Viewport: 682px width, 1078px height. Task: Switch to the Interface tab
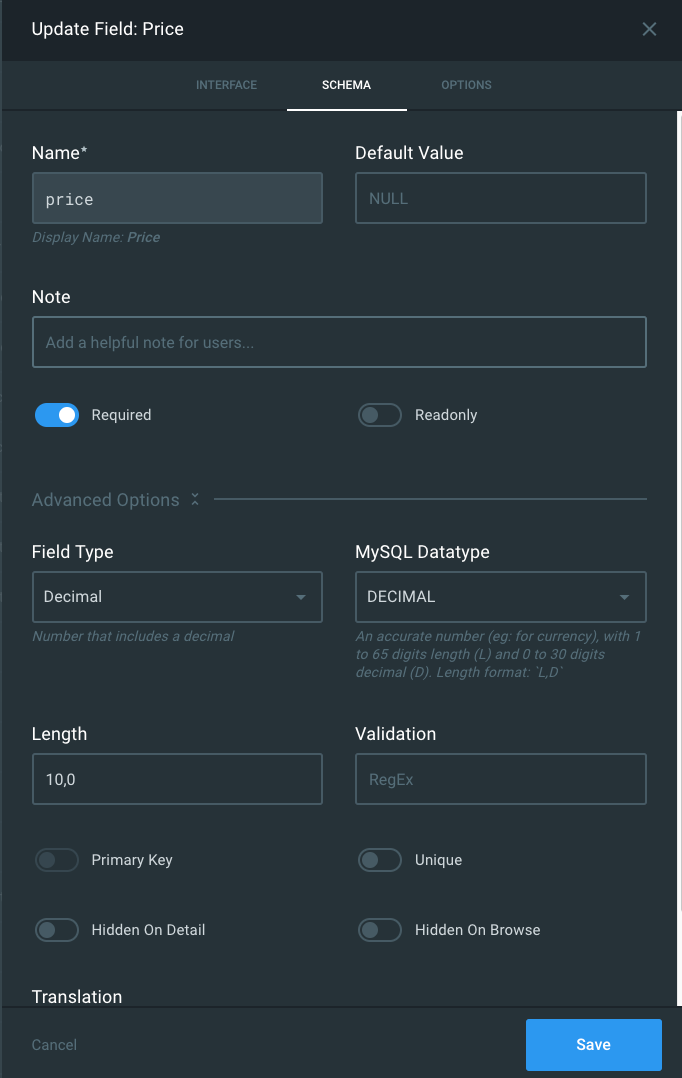point(226,85)
